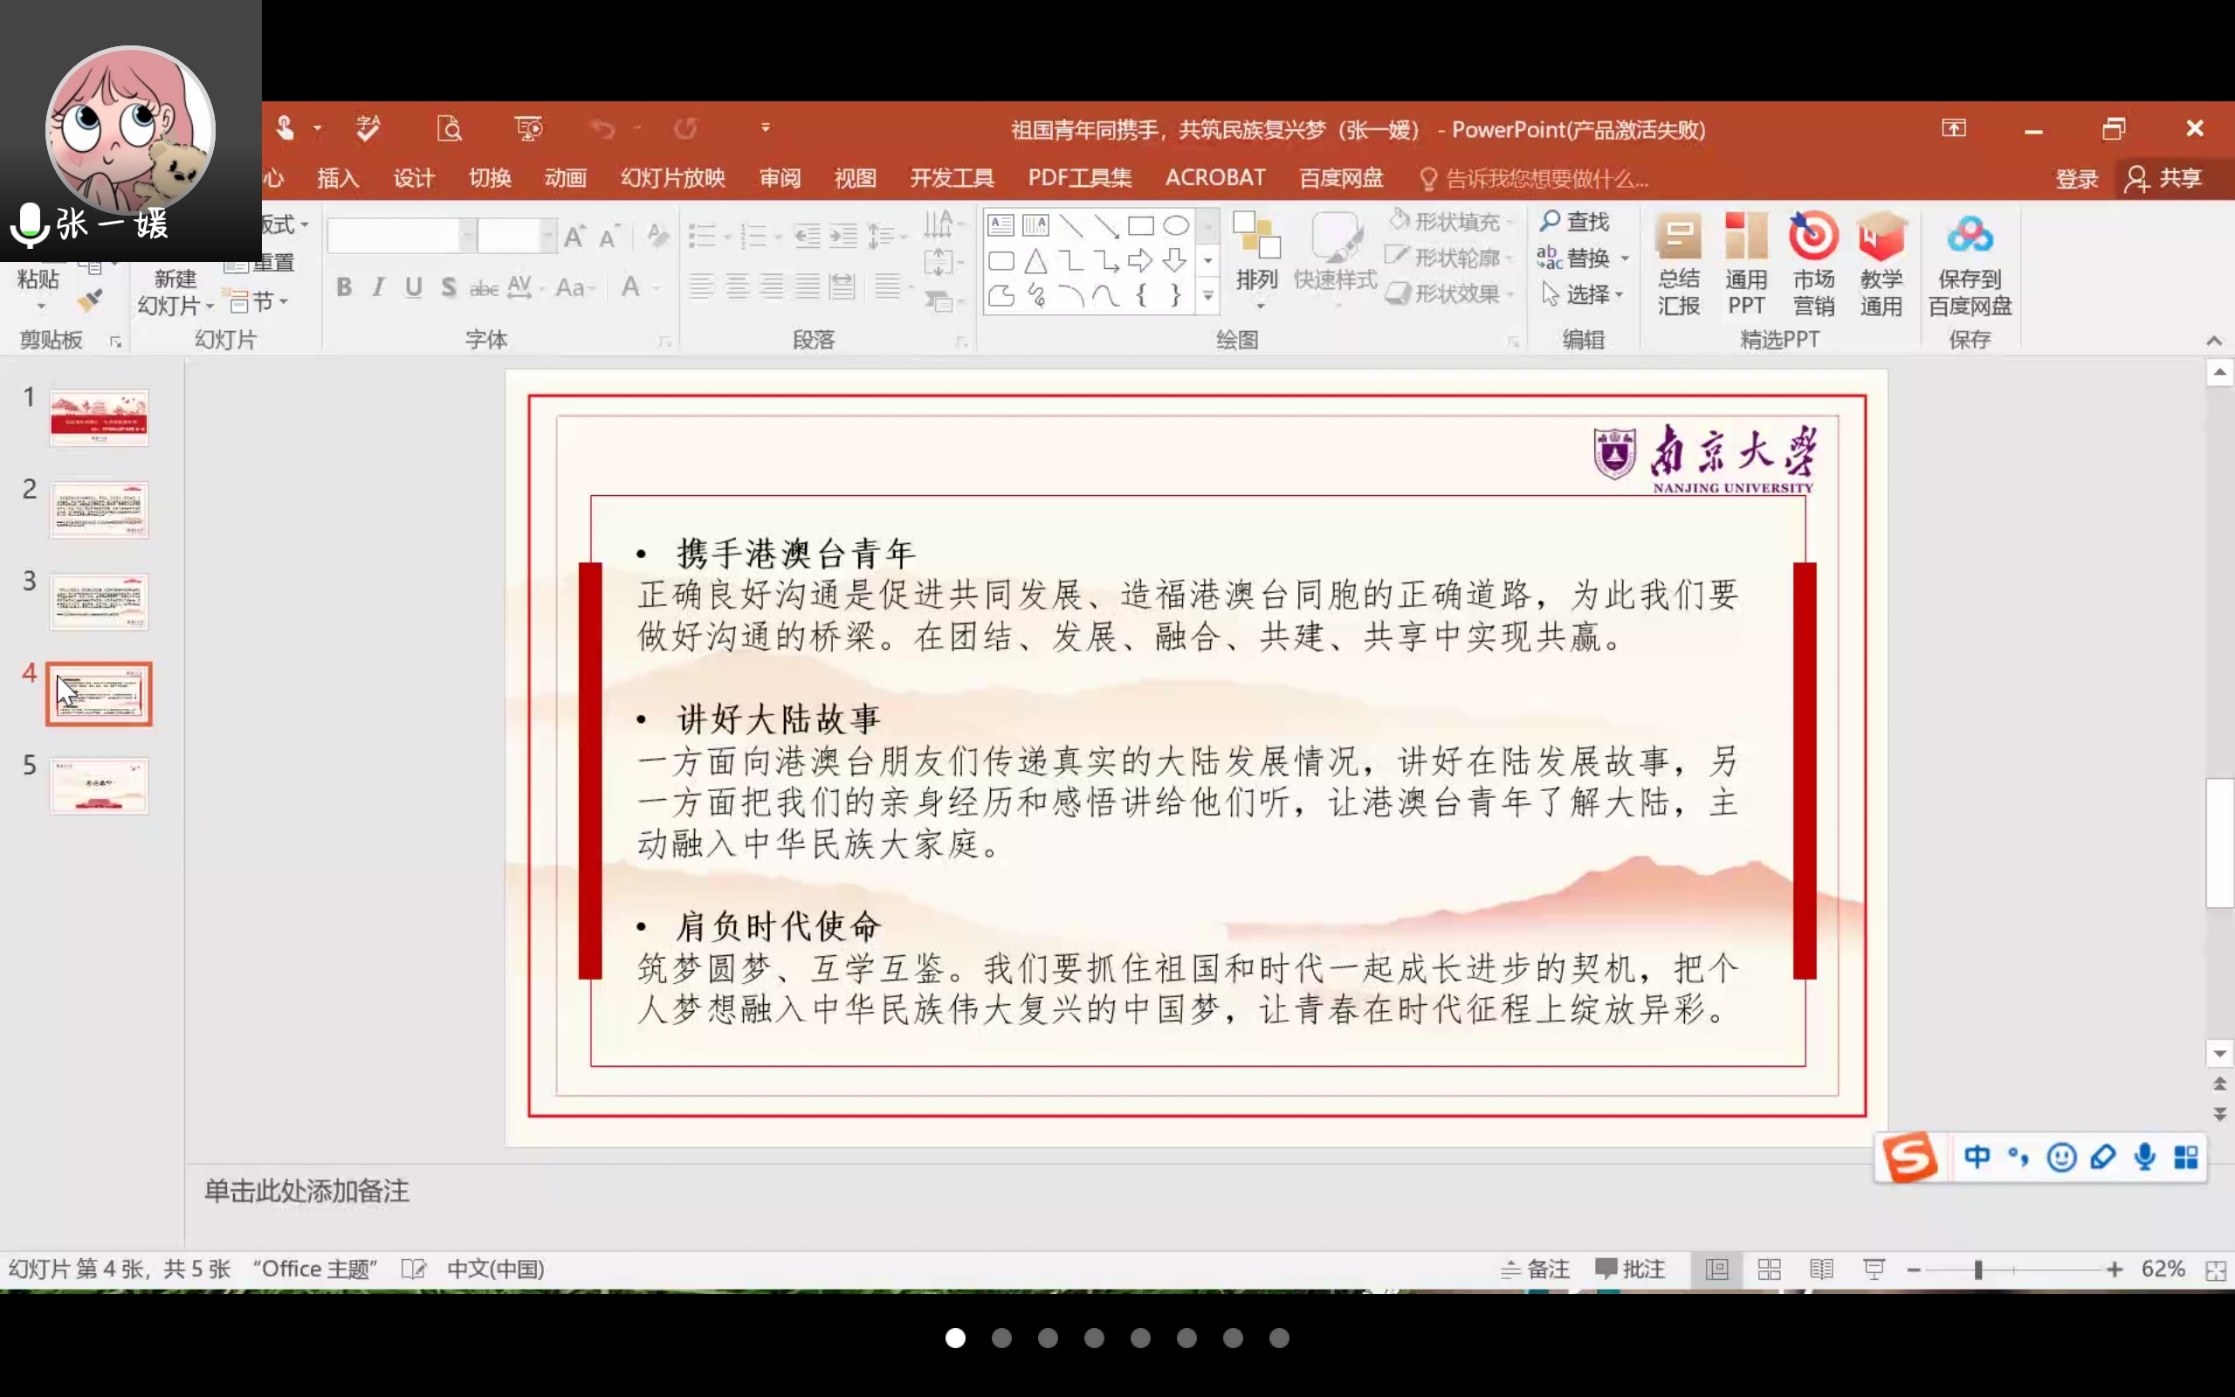Select slide 2 thumbnail in slide panel
This screenshot has width=2235, height=1397.
click(x=99, y=510)
